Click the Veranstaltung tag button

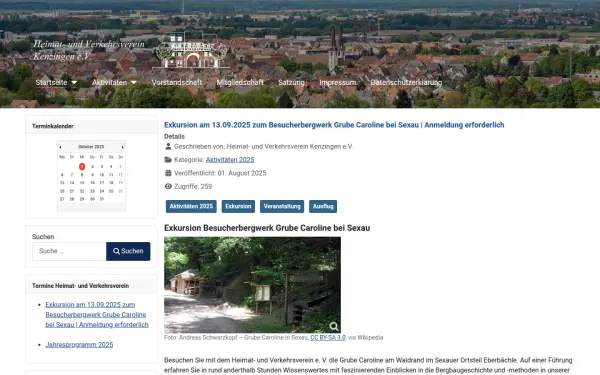tap(282, 206)
